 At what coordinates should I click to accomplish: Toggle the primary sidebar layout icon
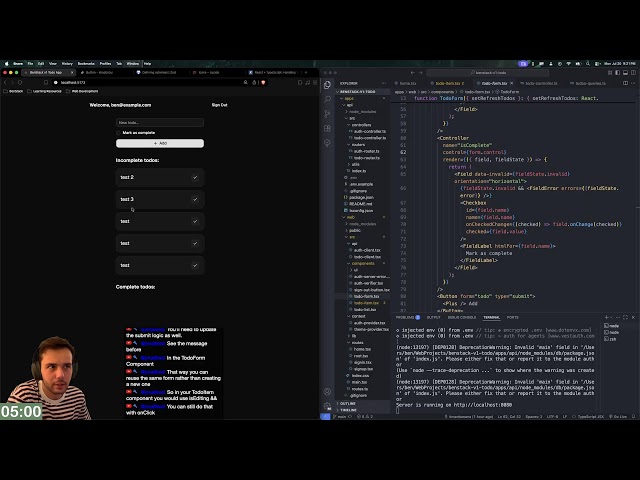(x=618, y=73)
